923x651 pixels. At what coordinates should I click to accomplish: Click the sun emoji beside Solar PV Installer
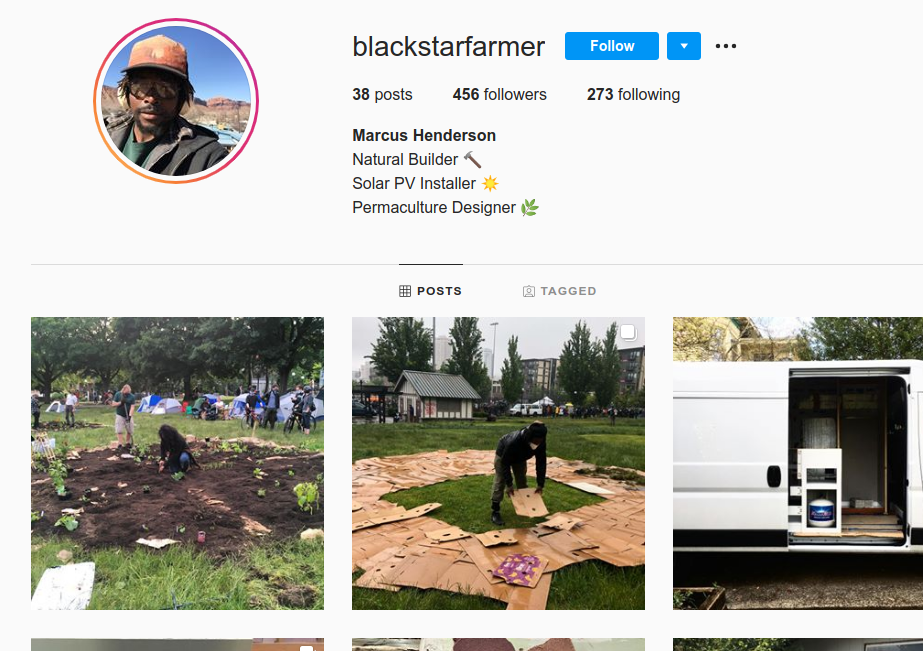490,184
